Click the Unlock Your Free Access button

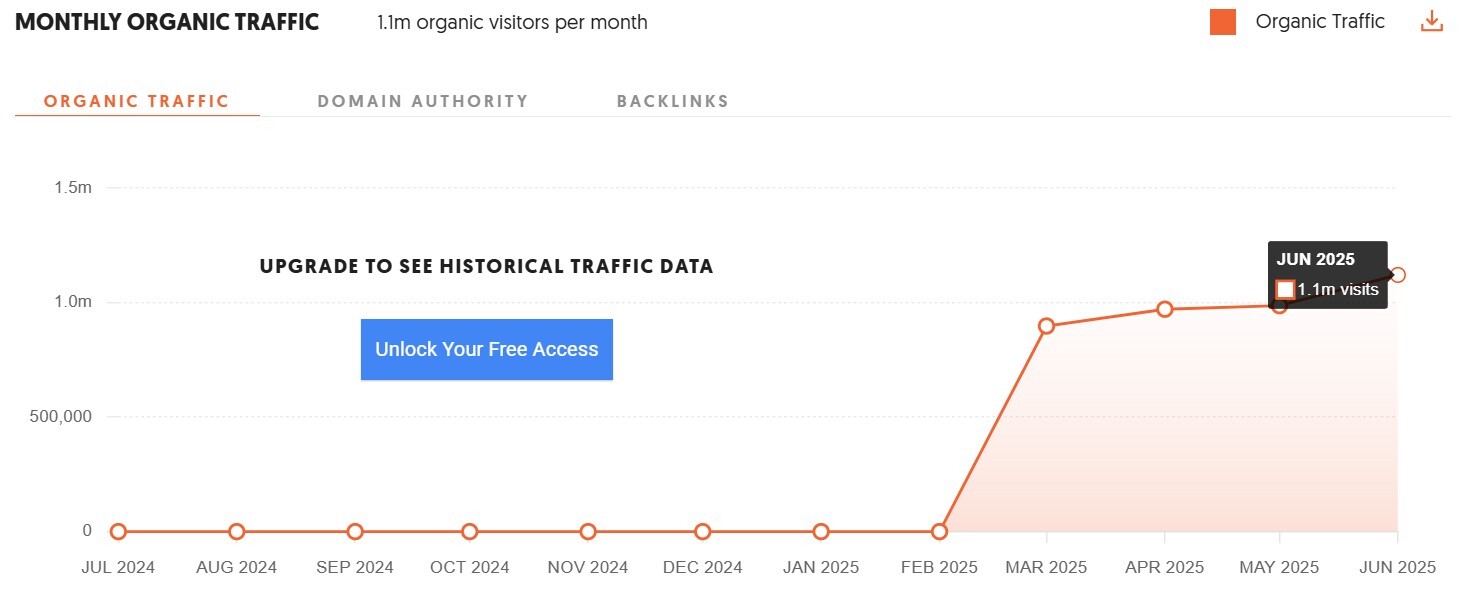click(x=487, y=349)
